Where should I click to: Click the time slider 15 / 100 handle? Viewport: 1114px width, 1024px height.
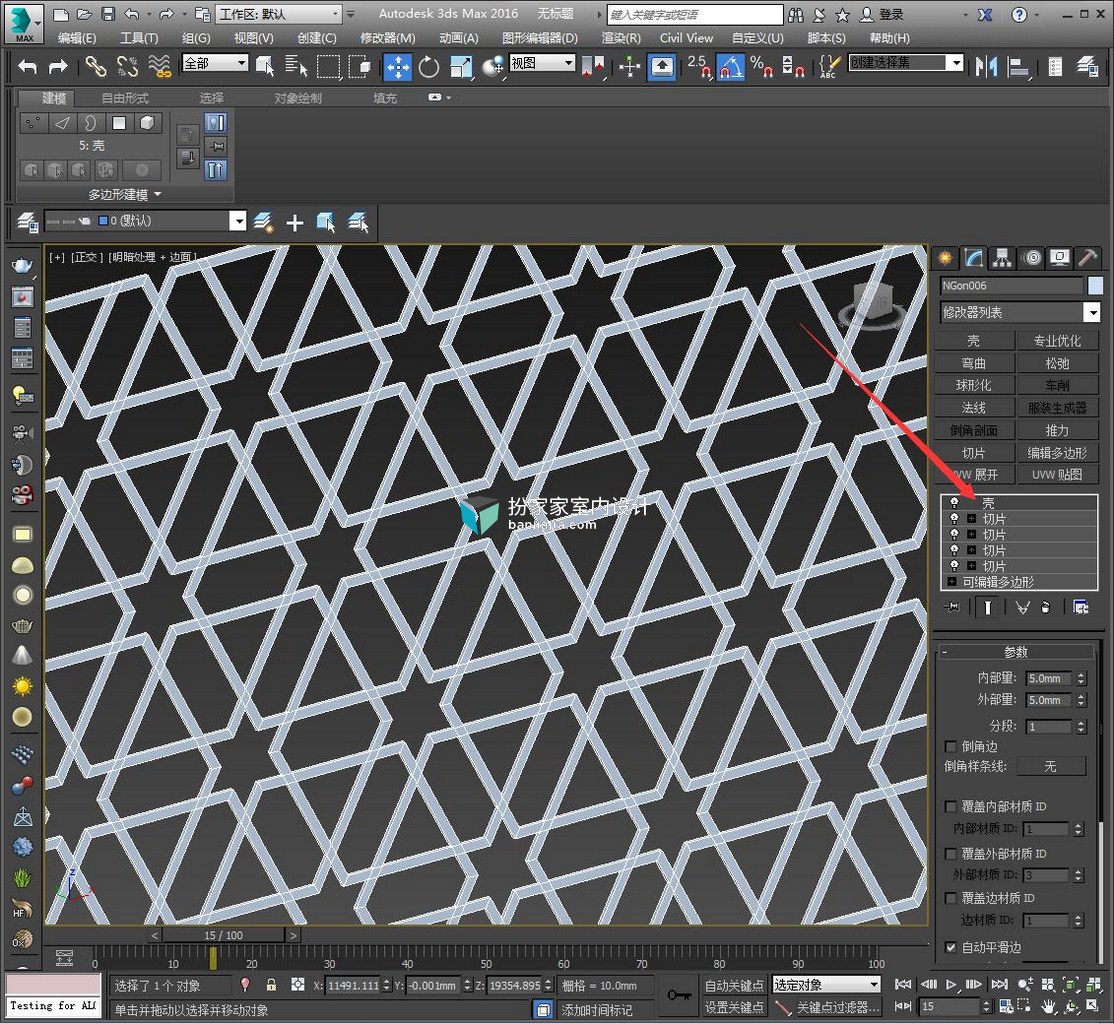[223, 935]
